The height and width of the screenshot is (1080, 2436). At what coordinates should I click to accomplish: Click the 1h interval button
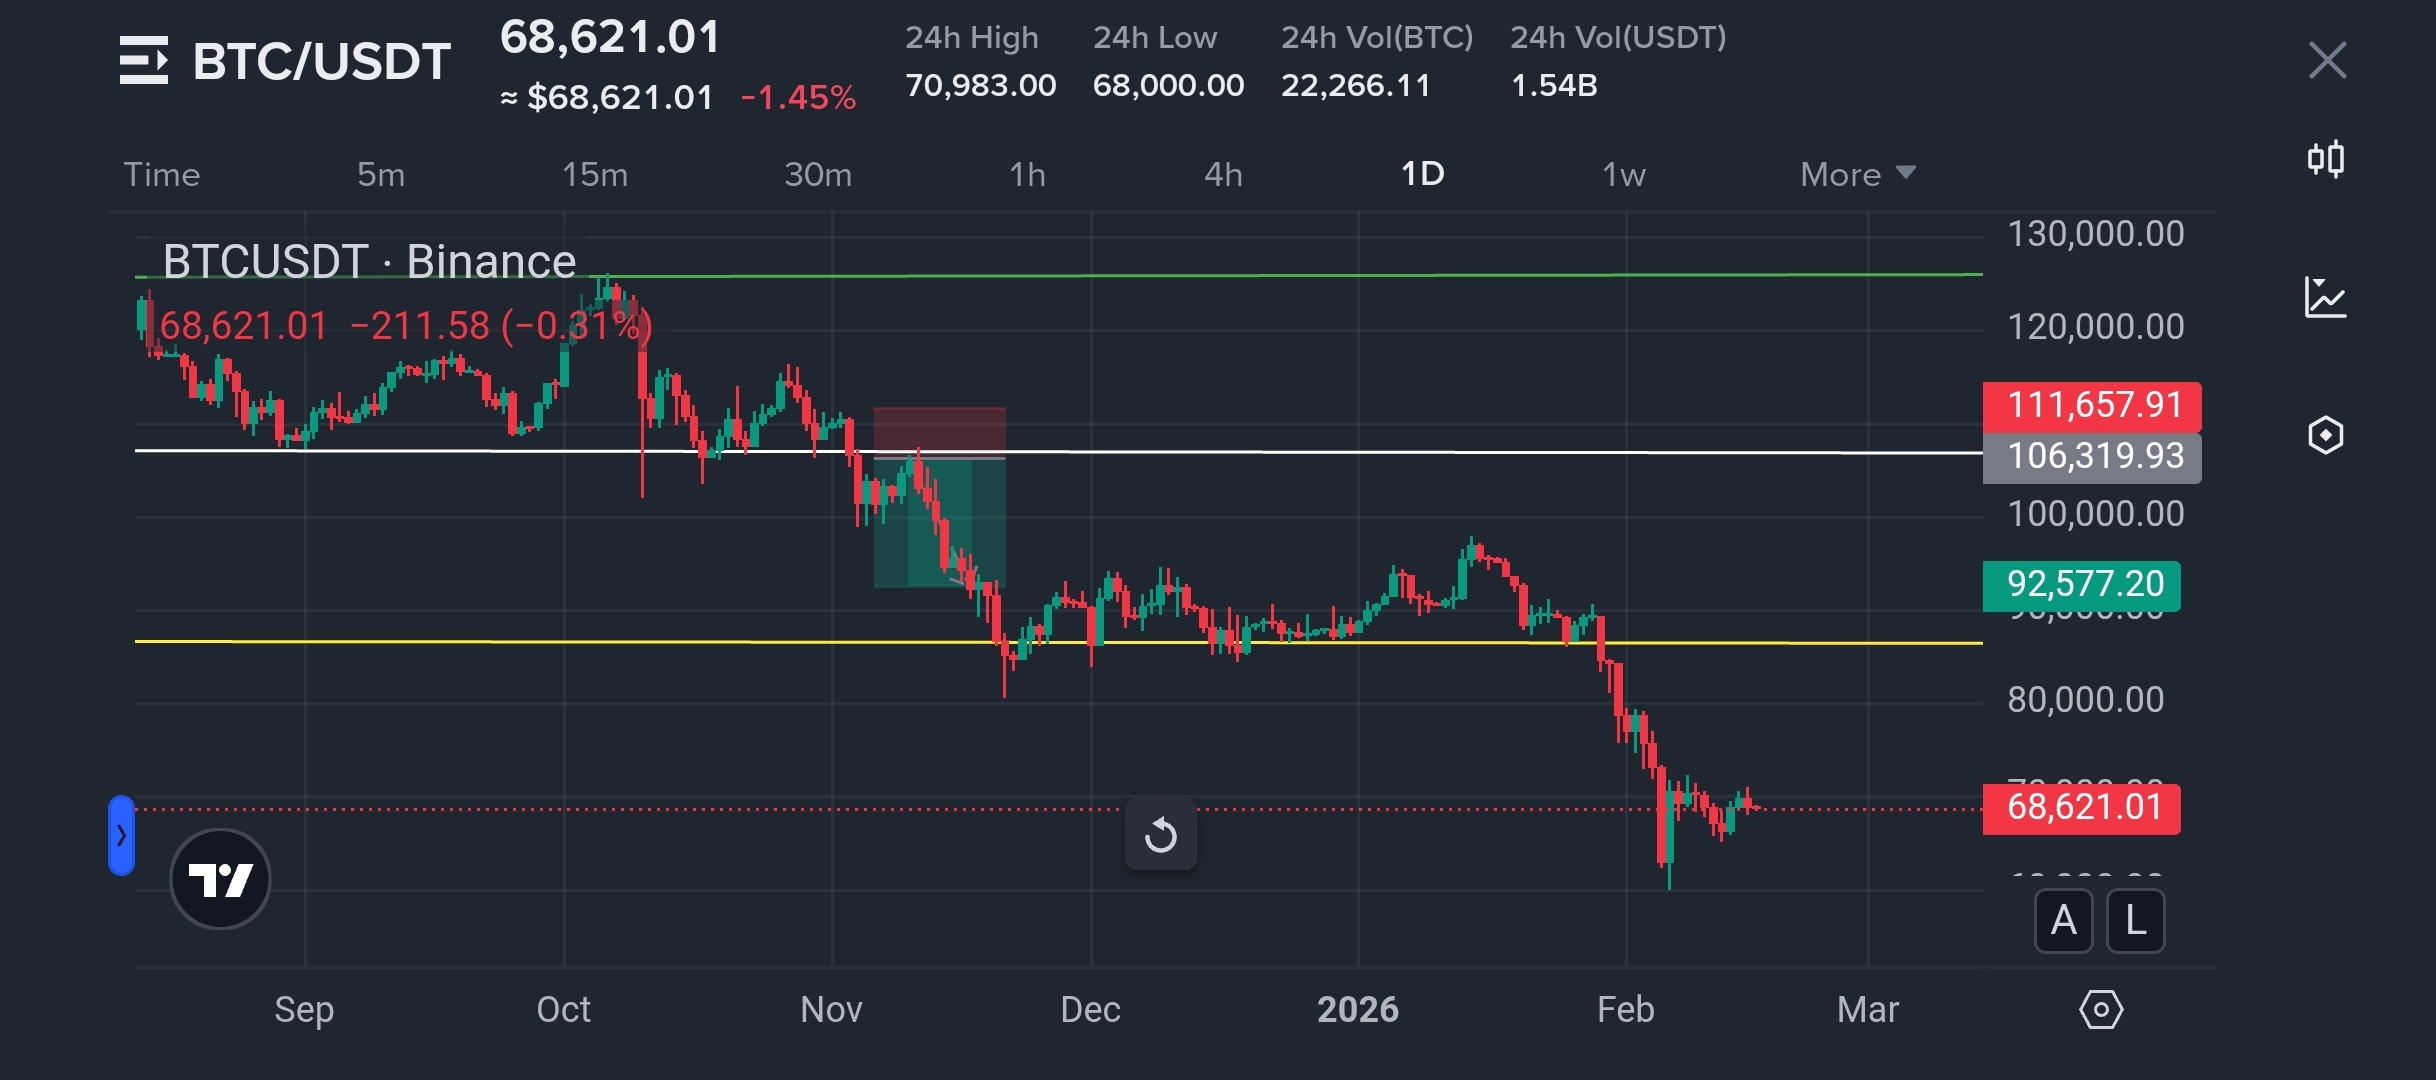1027,174
